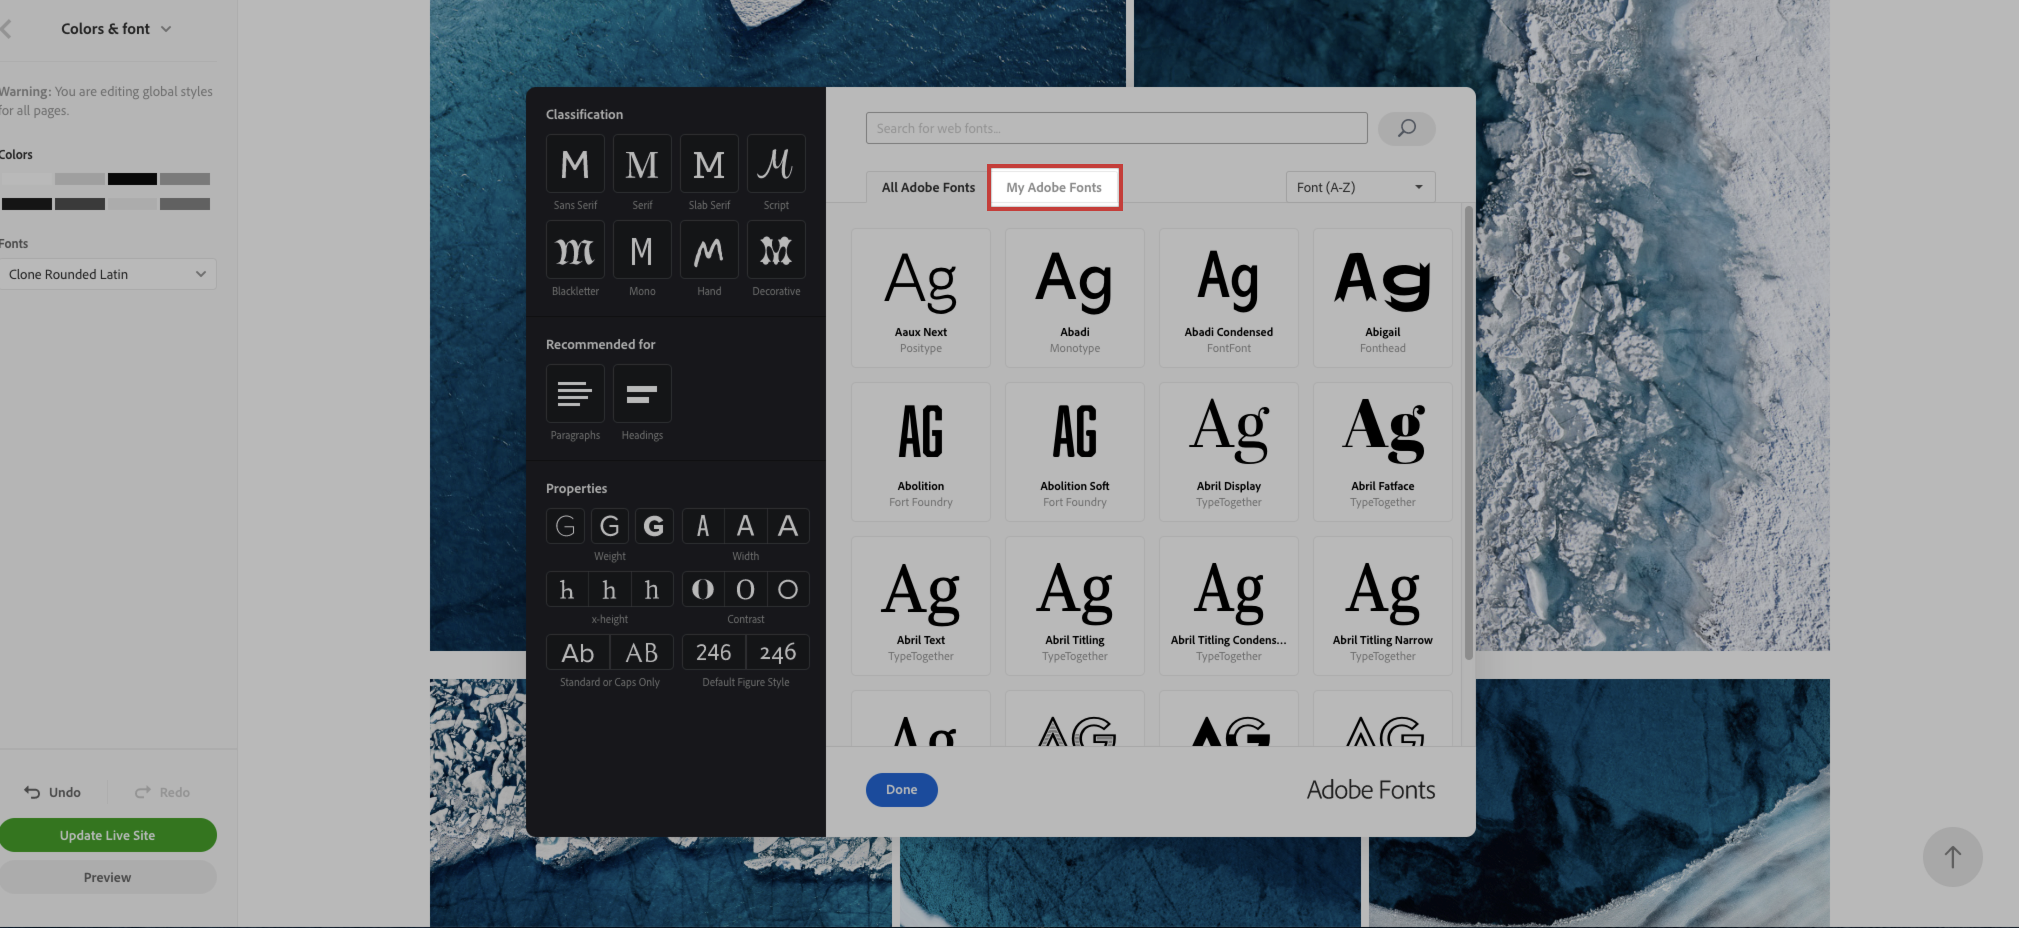2019x928 pixels.
Task: Choose the Script classification icon
Action: coord(776,164)
